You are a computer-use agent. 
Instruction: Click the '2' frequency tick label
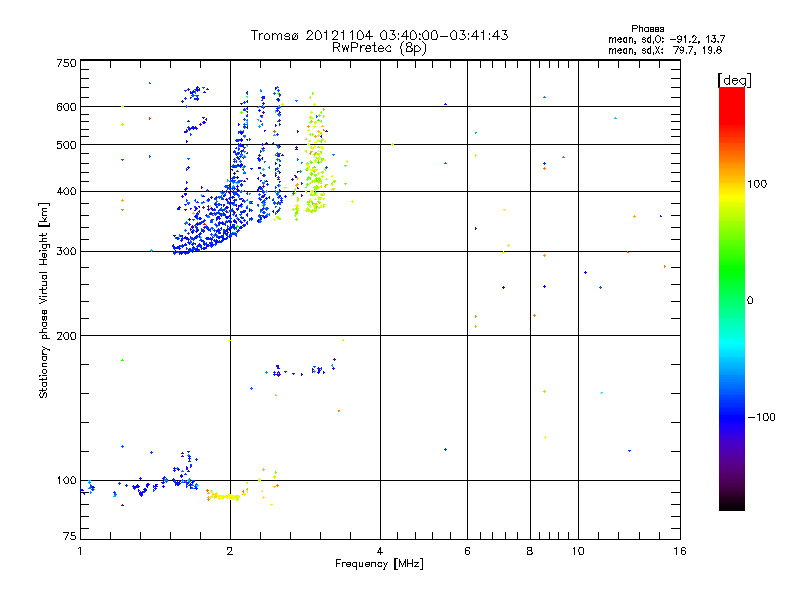tap(230, 551)
